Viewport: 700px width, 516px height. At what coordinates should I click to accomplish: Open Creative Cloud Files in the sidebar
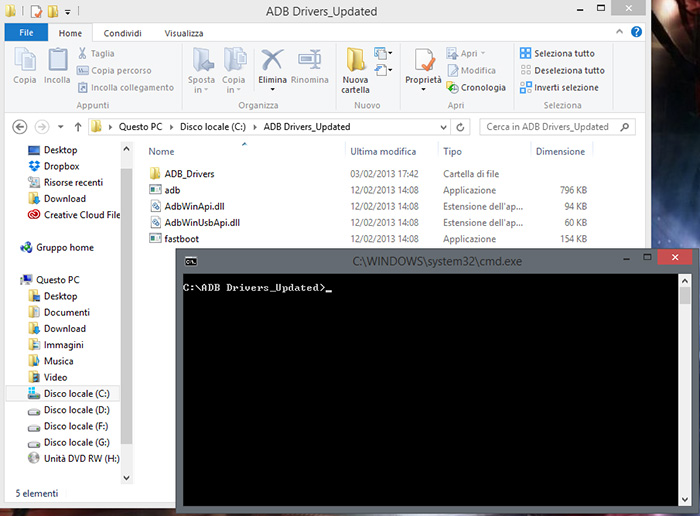pos(74,215)
